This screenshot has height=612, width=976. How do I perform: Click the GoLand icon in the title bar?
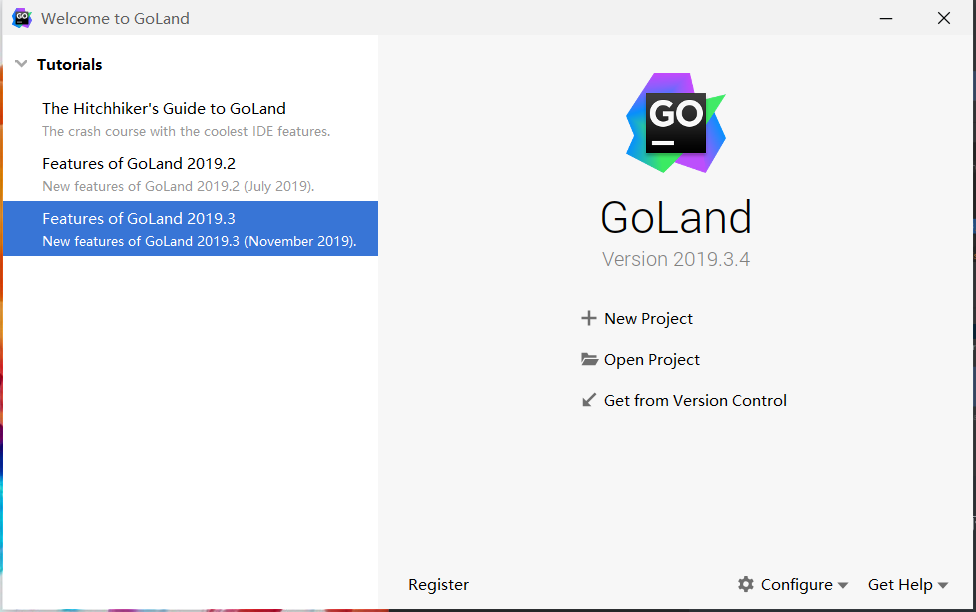[x=22, y=18]
